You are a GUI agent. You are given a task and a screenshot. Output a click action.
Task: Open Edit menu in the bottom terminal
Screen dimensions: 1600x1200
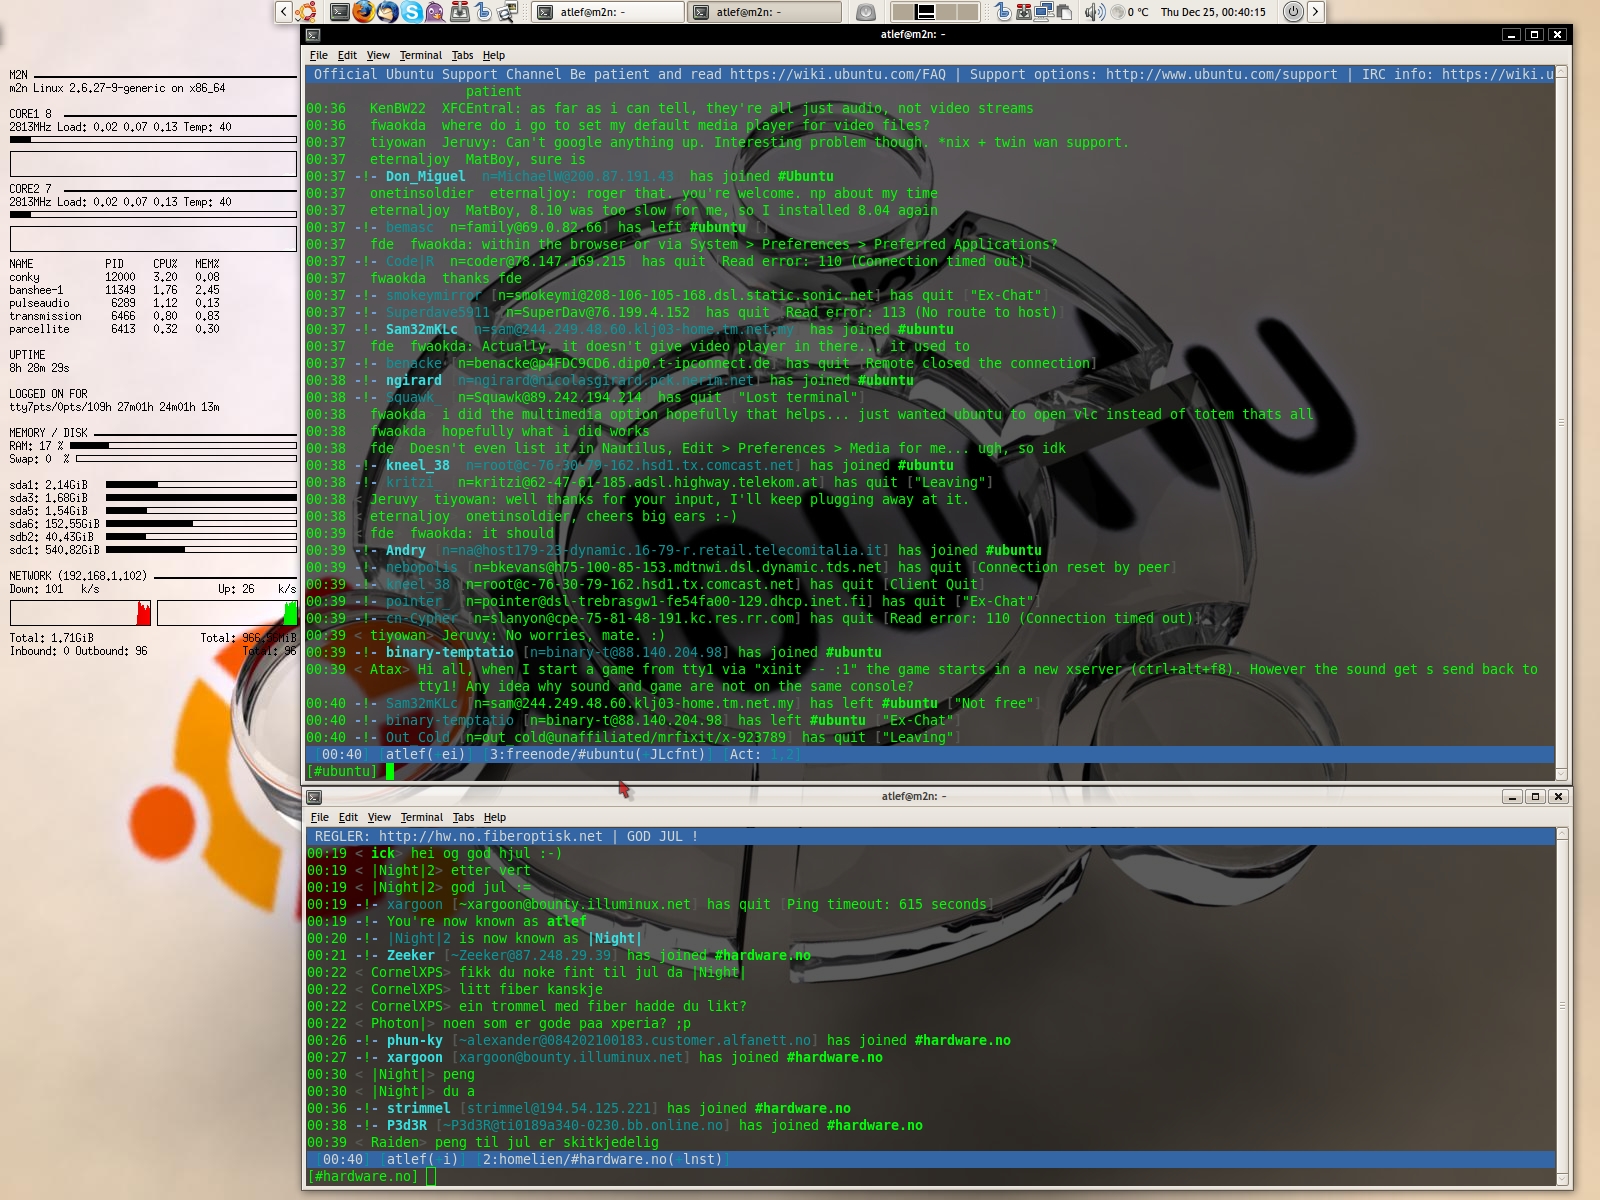tap(348, 817)
